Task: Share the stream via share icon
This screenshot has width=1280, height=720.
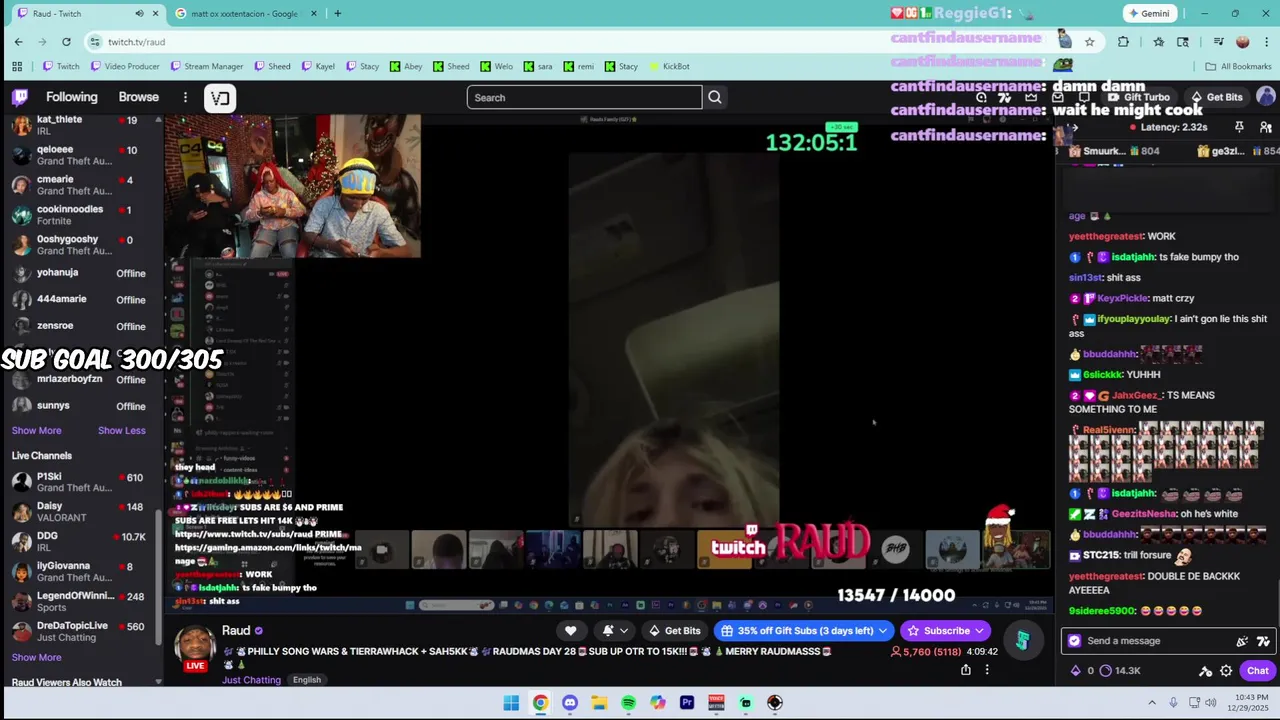Action: 966,670
